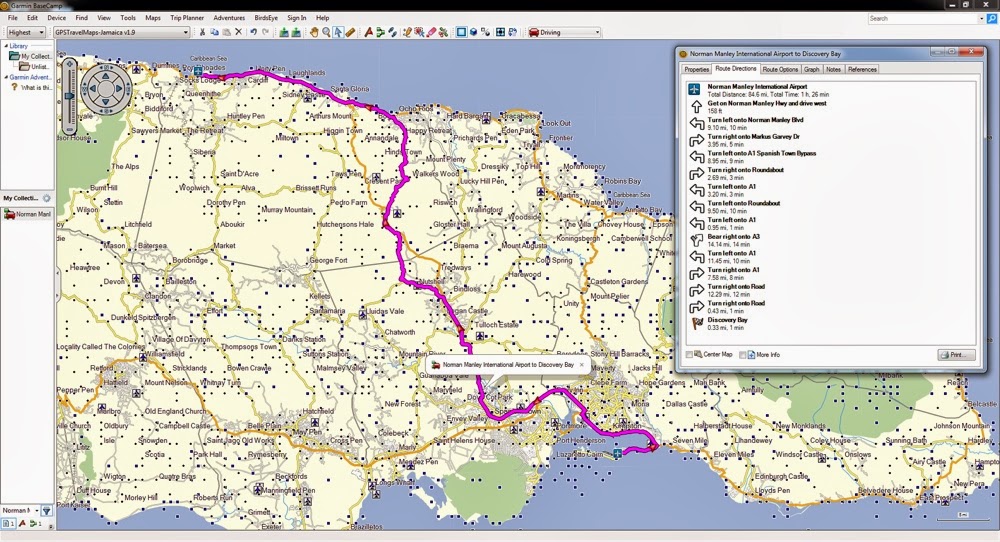Viewport: 1000px width, 542px height.
Task: Open the Search box dropdown arrow
Action: pyautogui.click(x=981, y=18)
